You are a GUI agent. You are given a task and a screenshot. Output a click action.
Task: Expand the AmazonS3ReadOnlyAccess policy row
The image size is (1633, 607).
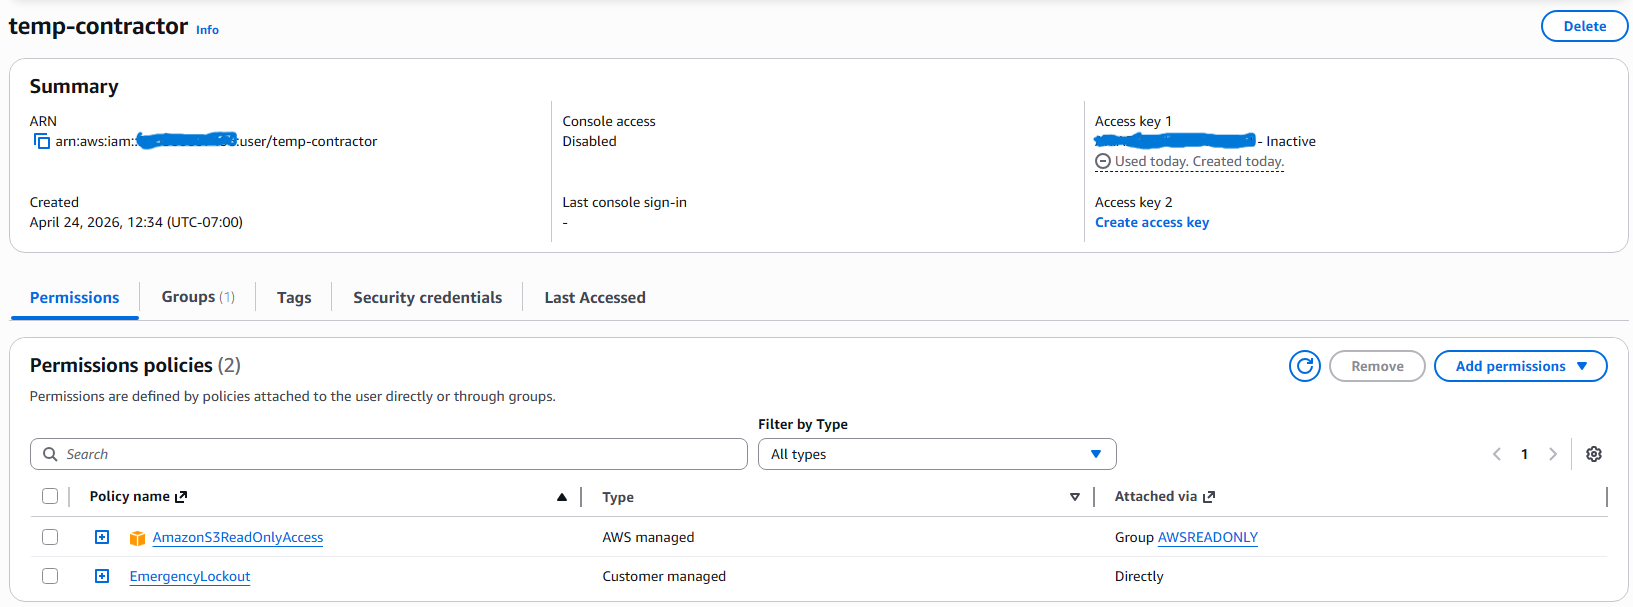point(102,538)
